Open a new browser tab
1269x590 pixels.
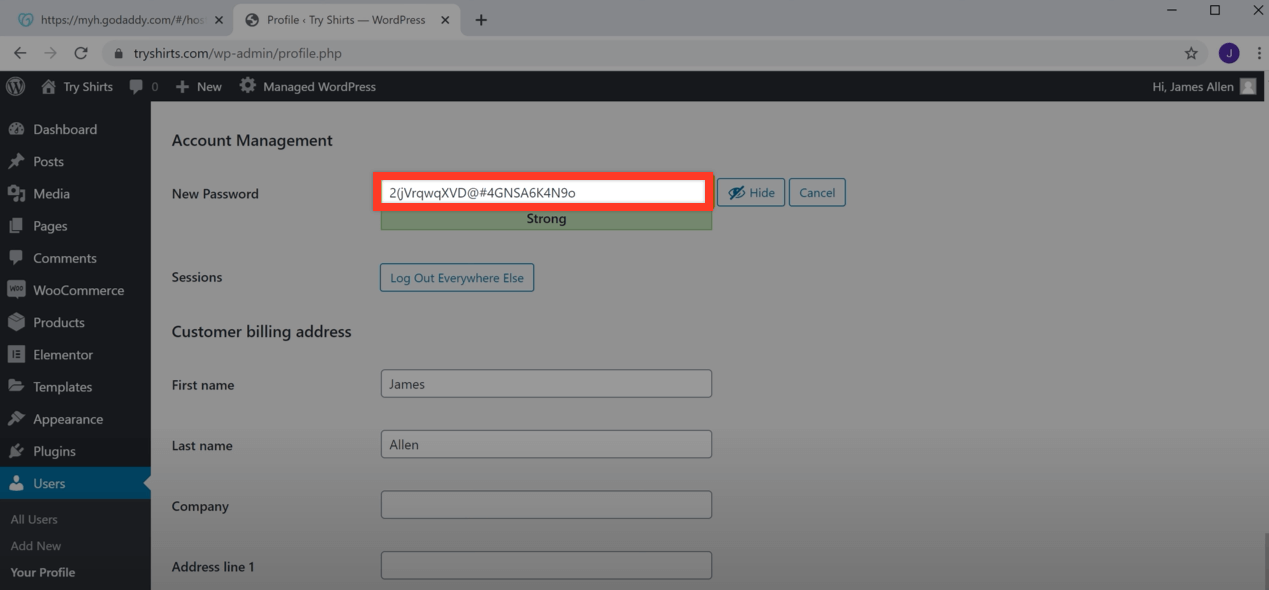coord(481,20)
